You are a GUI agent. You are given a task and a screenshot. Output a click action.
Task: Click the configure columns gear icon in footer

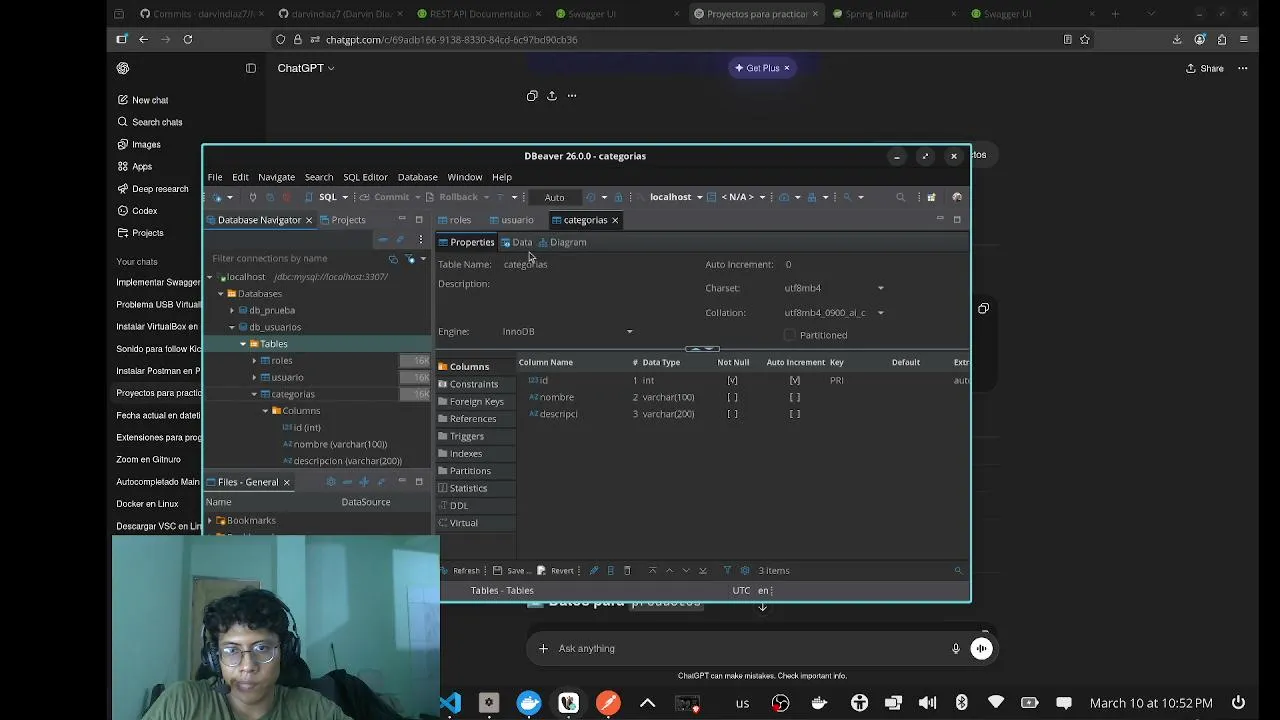click(x=745, y=570)
